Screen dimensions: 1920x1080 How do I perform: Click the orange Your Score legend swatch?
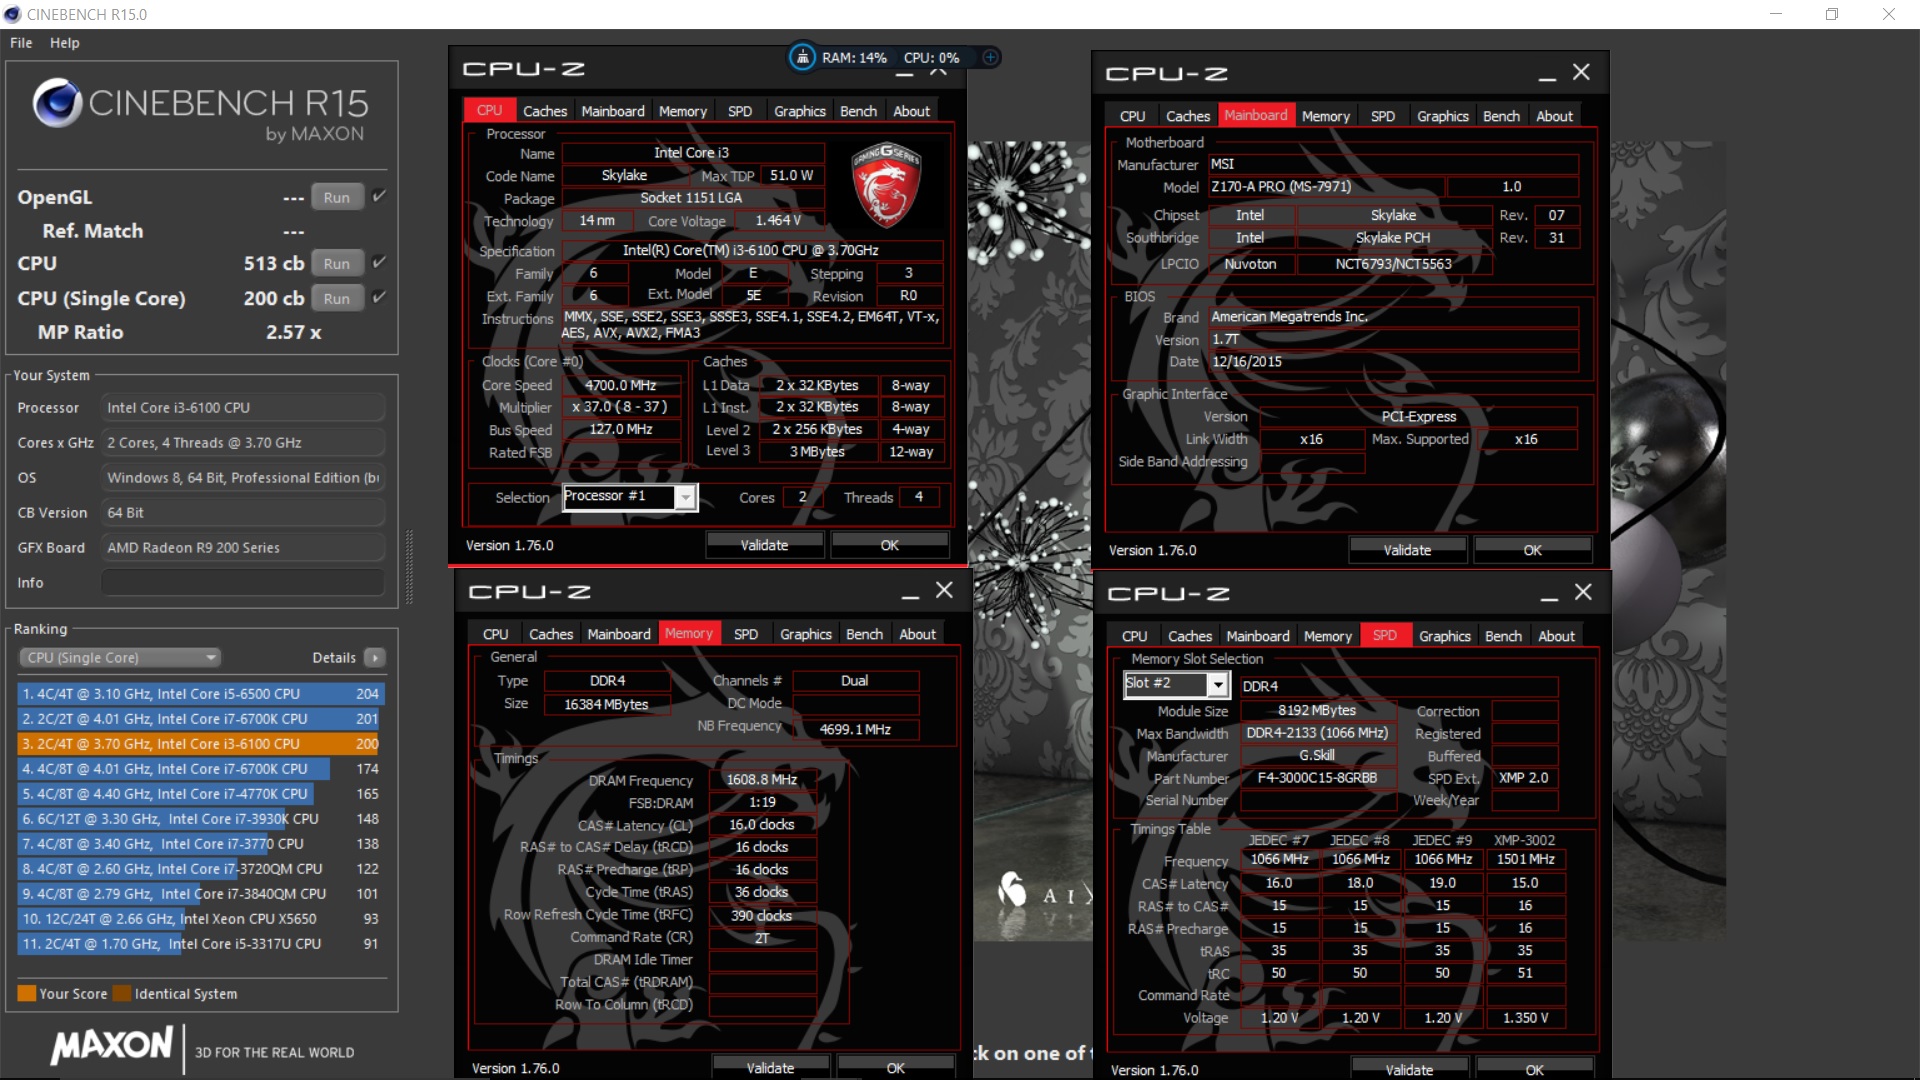(x=27, y=993)
